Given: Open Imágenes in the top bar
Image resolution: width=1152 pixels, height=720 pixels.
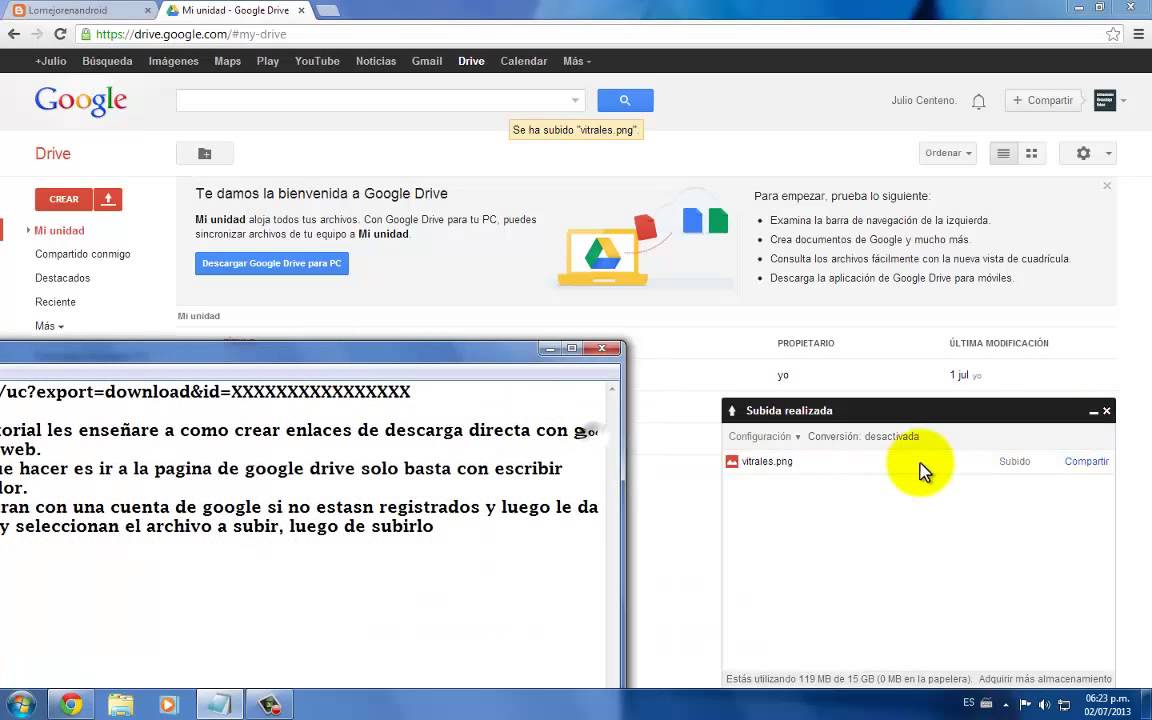Looking at the screenshot, I should [x=173, y=61].
